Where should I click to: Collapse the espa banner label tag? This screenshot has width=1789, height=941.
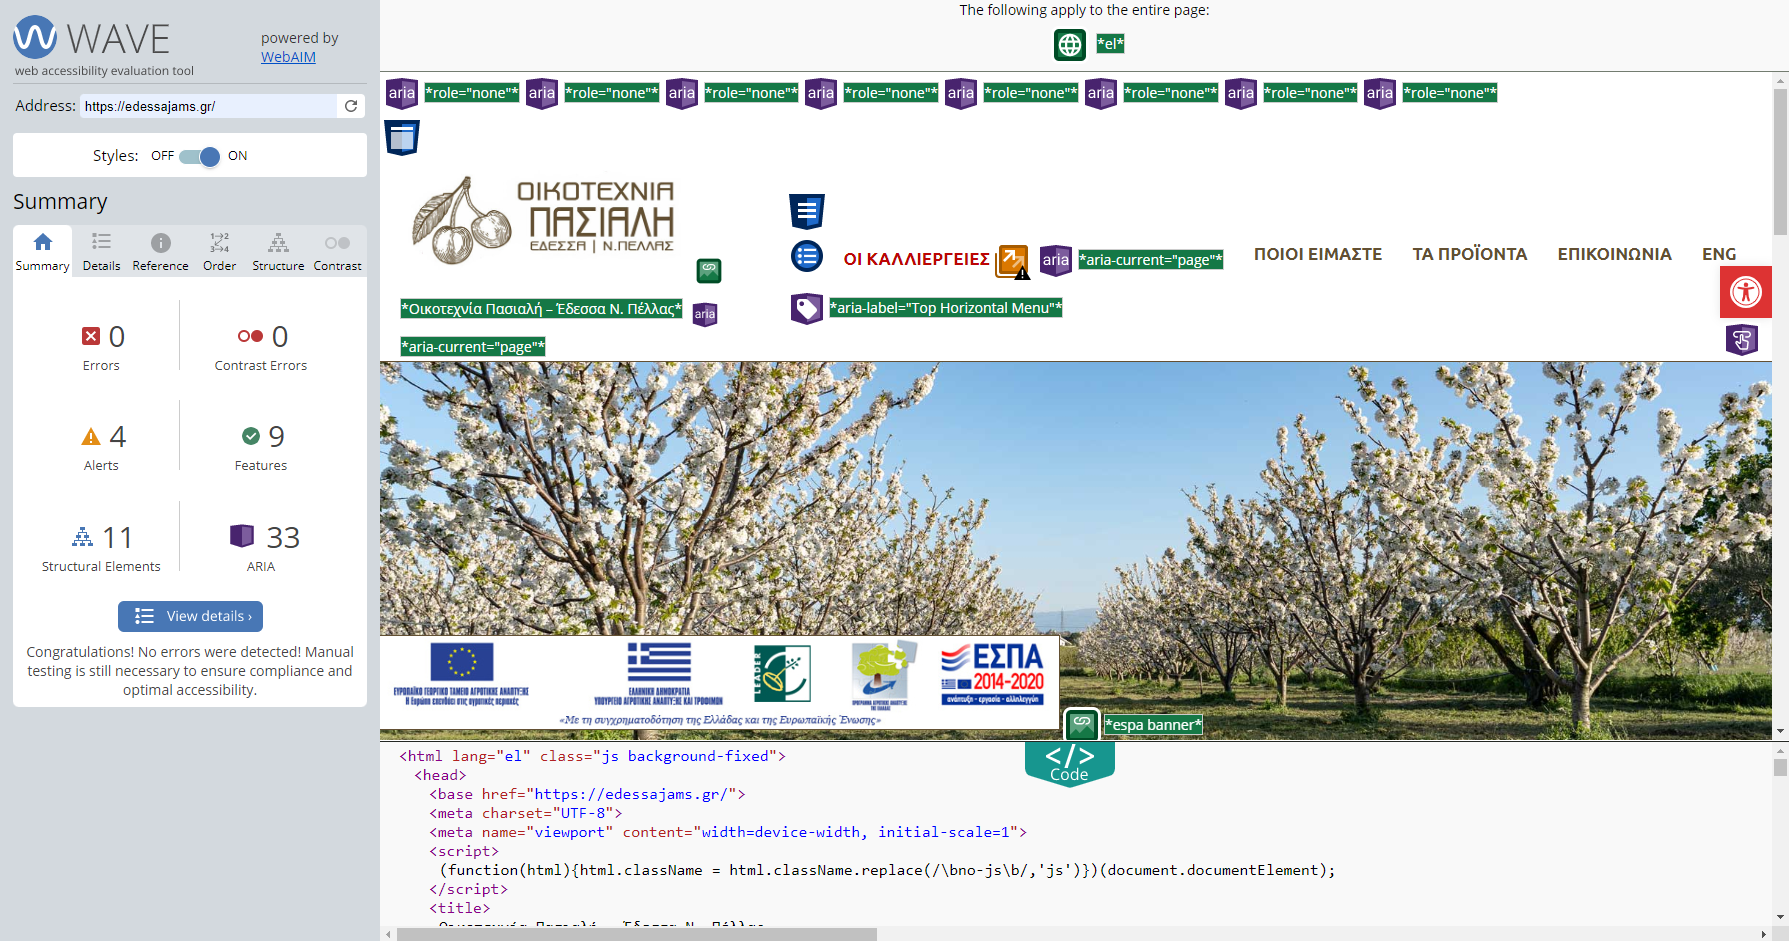point(1152,724)
